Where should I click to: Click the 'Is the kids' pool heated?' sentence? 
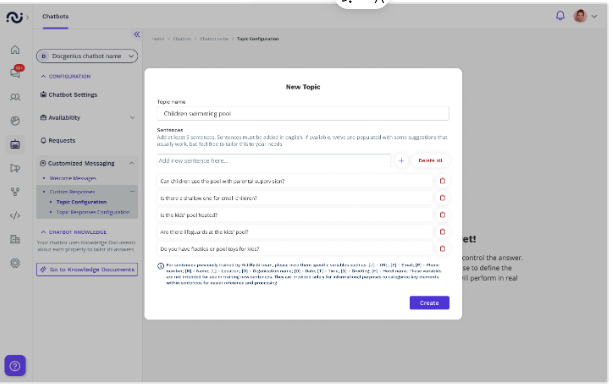tap(295, 215)
